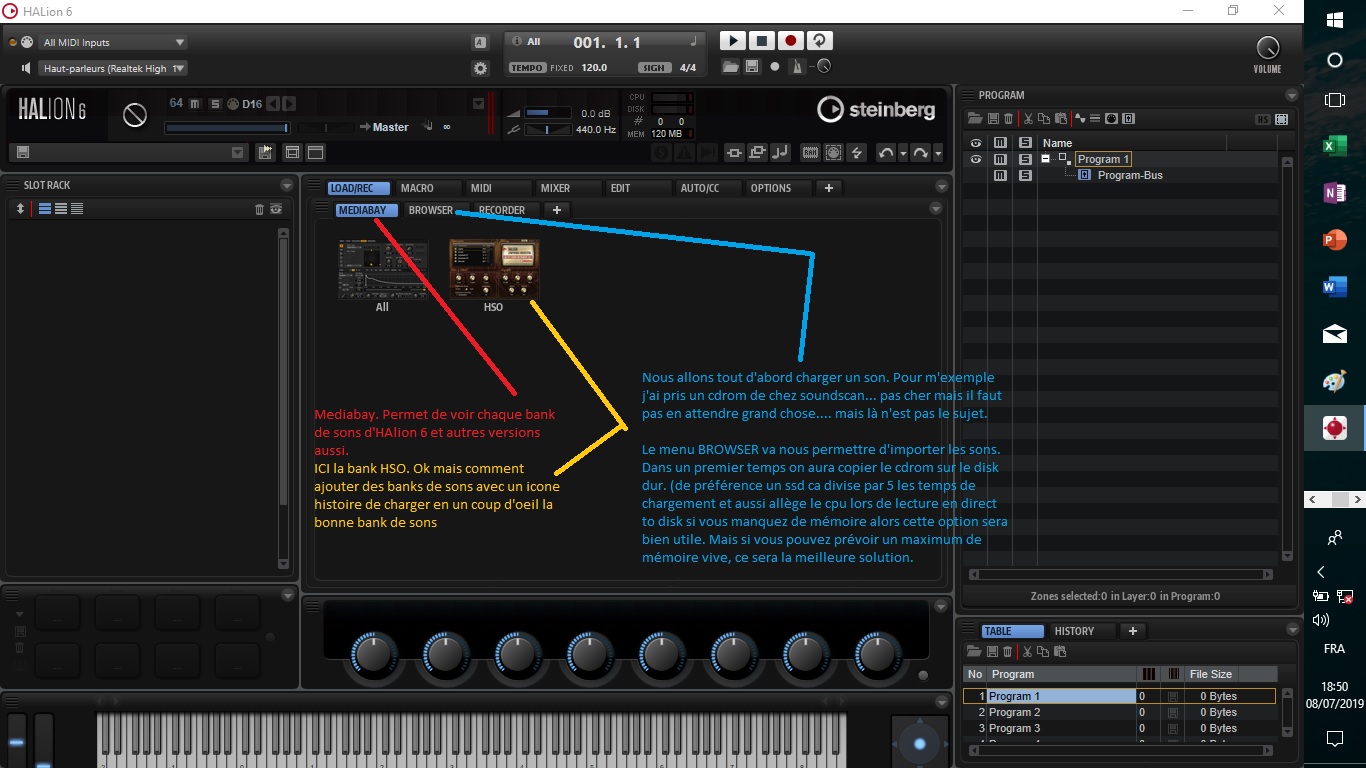The height and width of the screenshot is (768, 1366).
Task: Toggle visibility eye for Program 1
Action: tap(975, 159)
